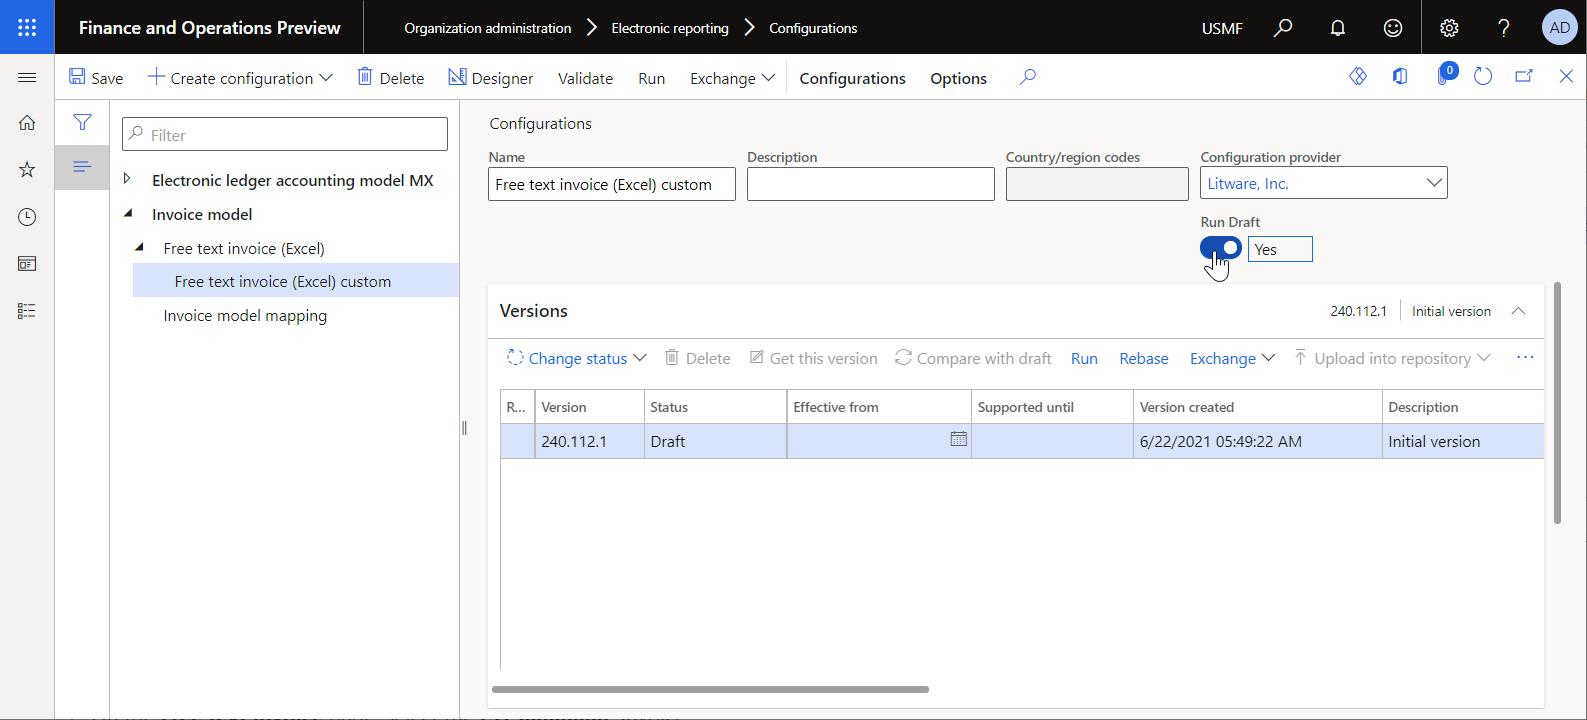Open date picker in Effective from cell
Viewport: 1587px width, 720px height.
pyautogui.click(x=958, y=439)
